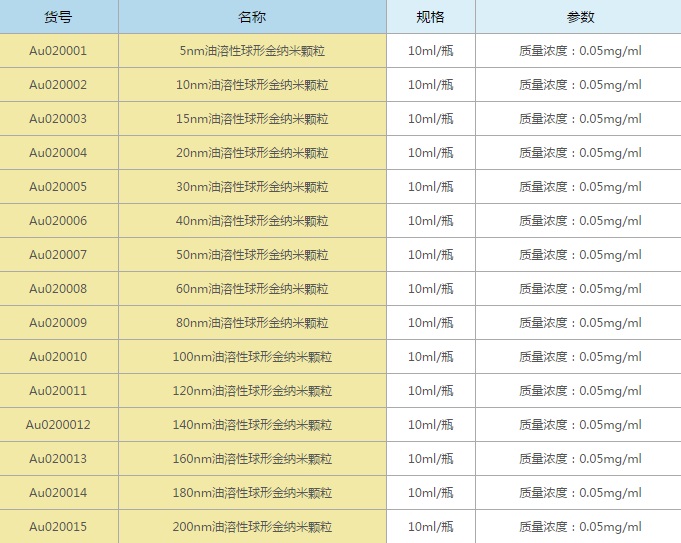The width and height of the screenshot is (681, 543).
Task: Open 200nm油溶性球形金纳米颗粒 product name
Action: (252, 527)
